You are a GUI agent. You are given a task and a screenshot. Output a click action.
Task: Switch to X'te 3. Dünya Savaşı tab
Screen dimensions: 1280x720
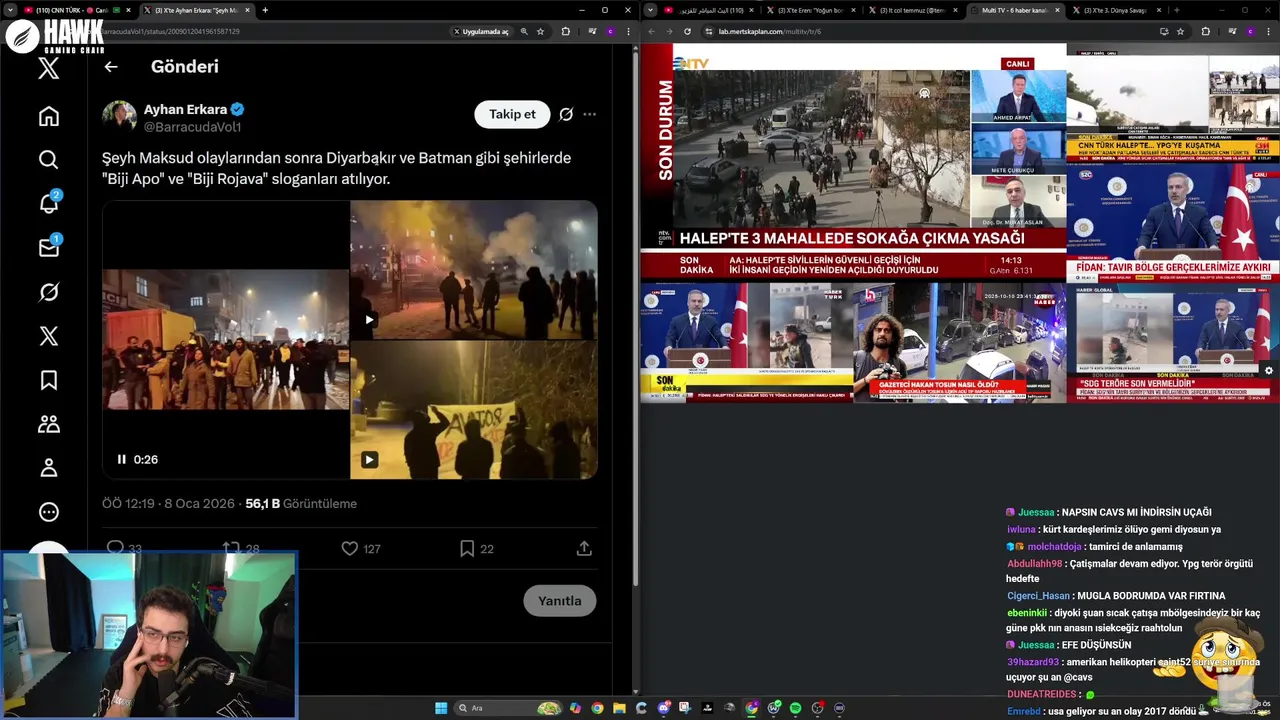point(1117,10)
